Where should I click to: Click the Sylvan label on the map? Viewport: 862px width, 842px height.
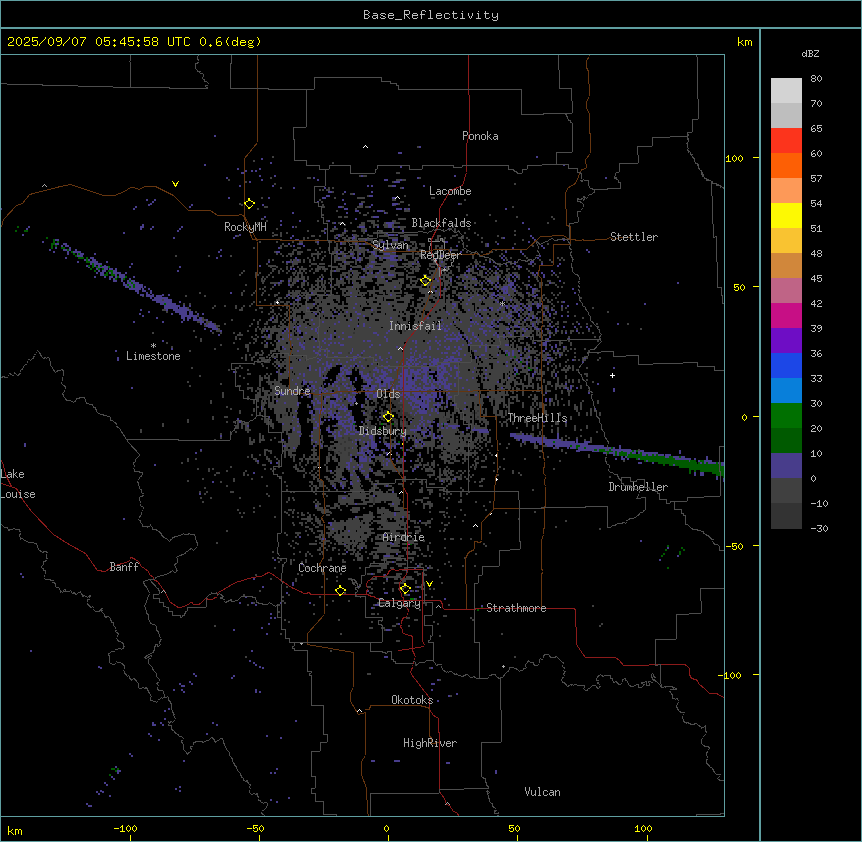[390, 245]
